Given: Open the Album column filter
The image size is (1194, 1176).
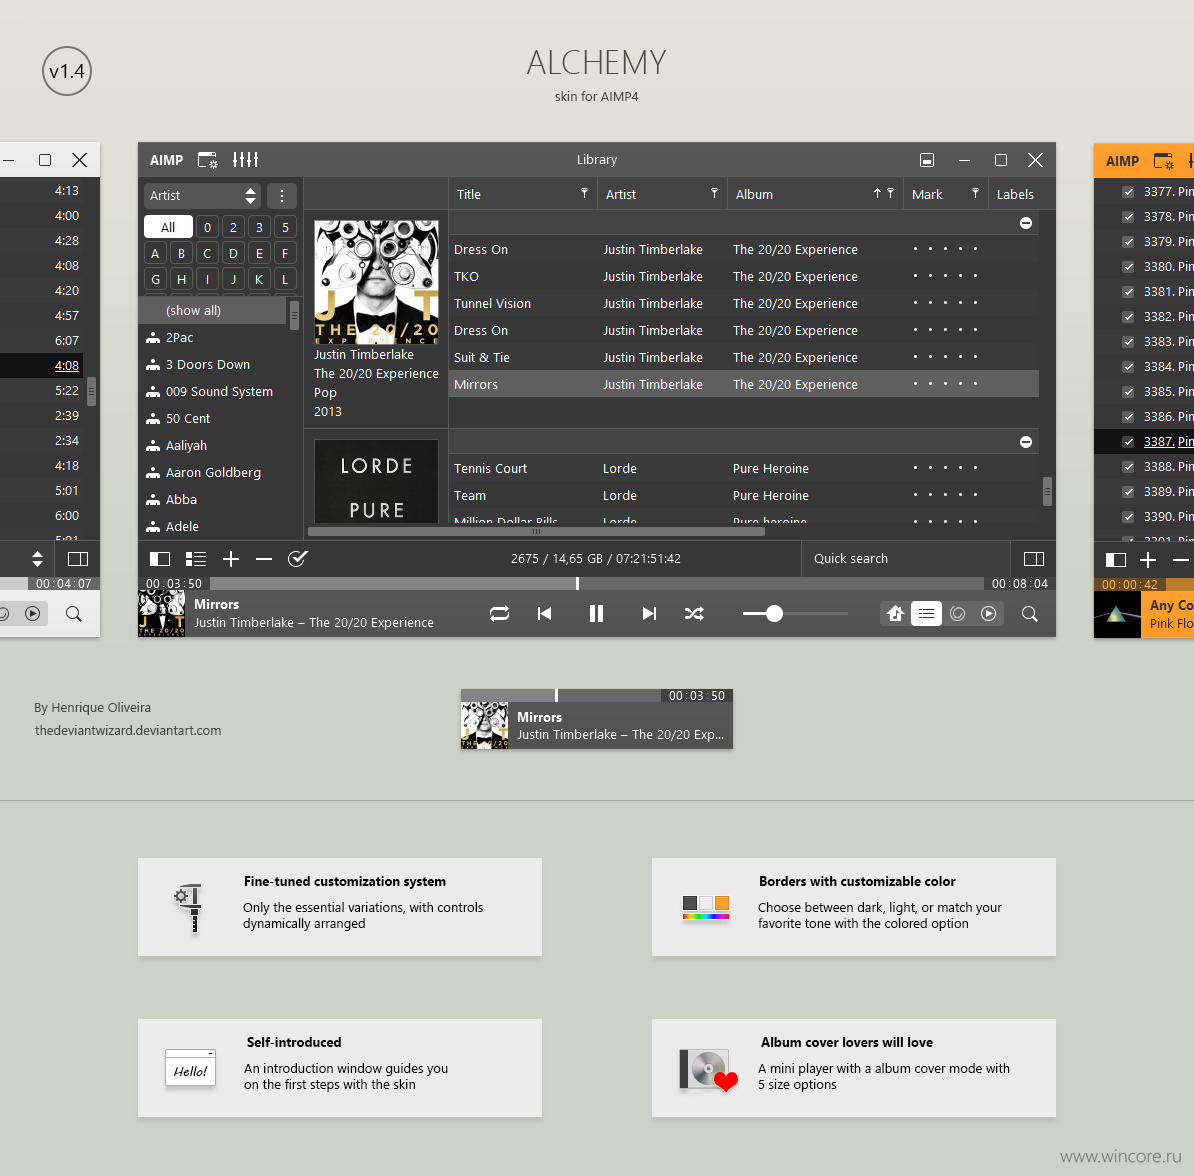Looking at the screenshot, I should click(x=890, y=193).
